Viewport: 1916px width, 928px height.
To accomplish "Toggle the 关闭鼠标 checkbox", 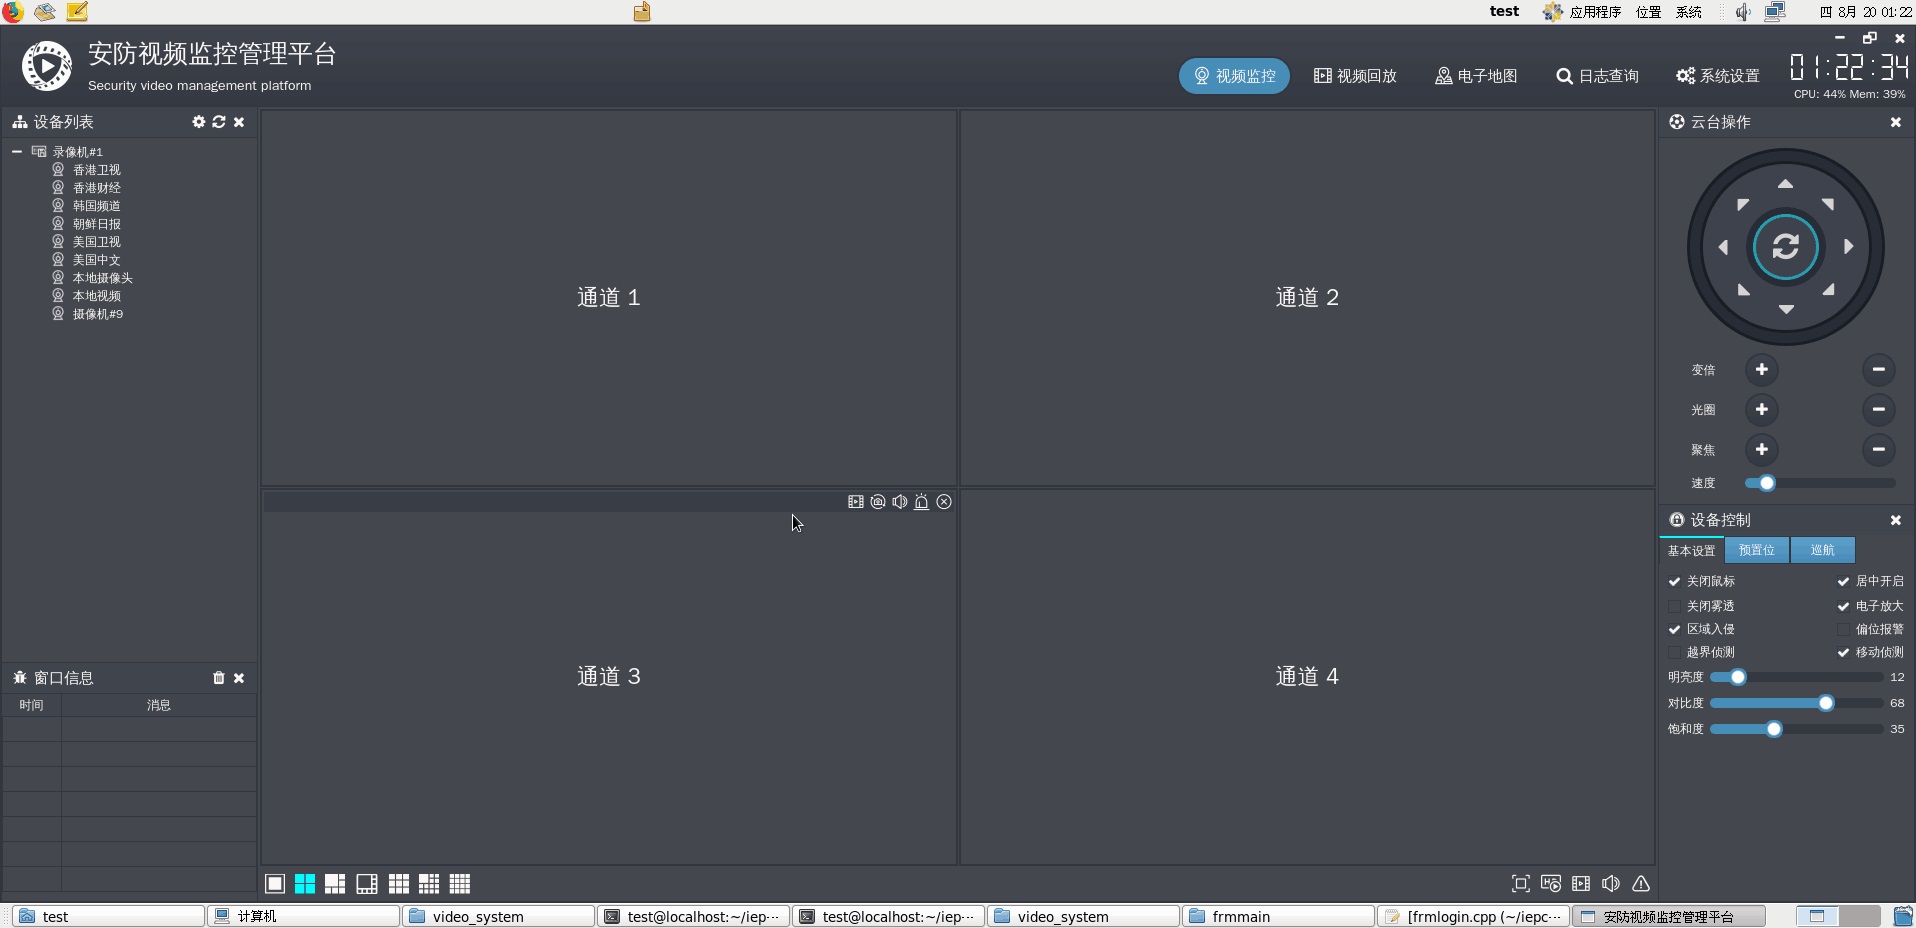I will point(1675,582).
